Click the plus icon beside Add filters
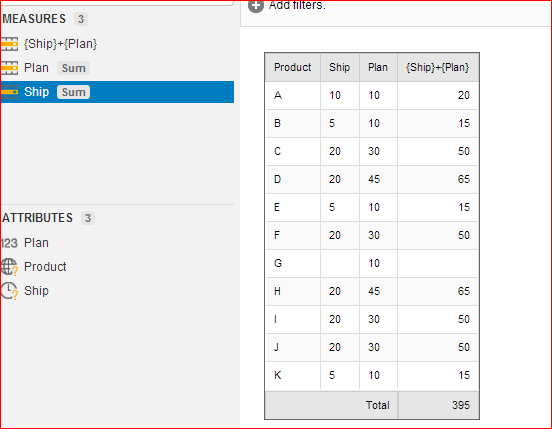 tap(256, 6)
